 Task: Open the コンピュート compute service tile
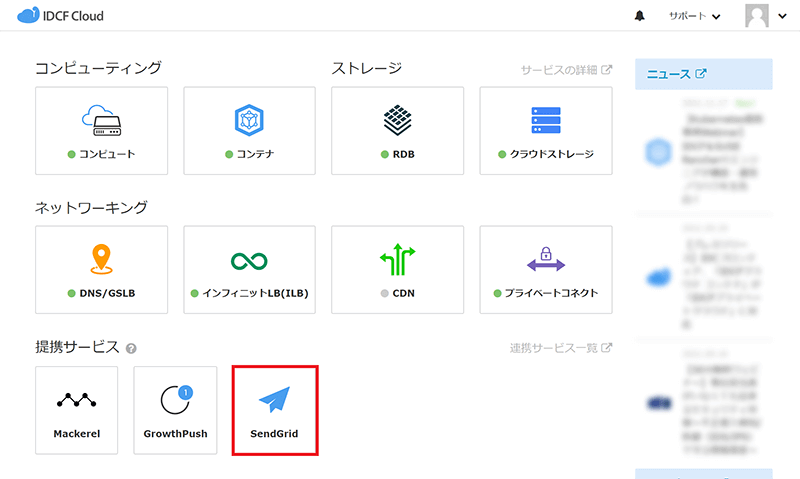[x=101, y=131]
